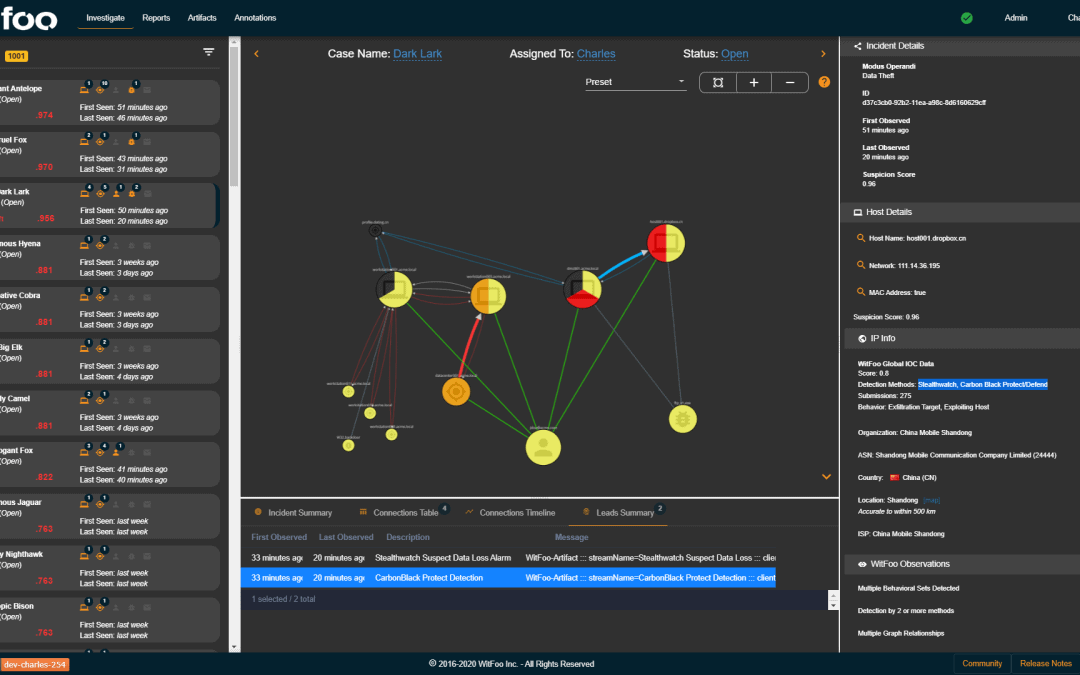Viewport: 1080px width, 675px height.
Task: Select the Dark Lark incident card
Action: click(x=109, y=205)
